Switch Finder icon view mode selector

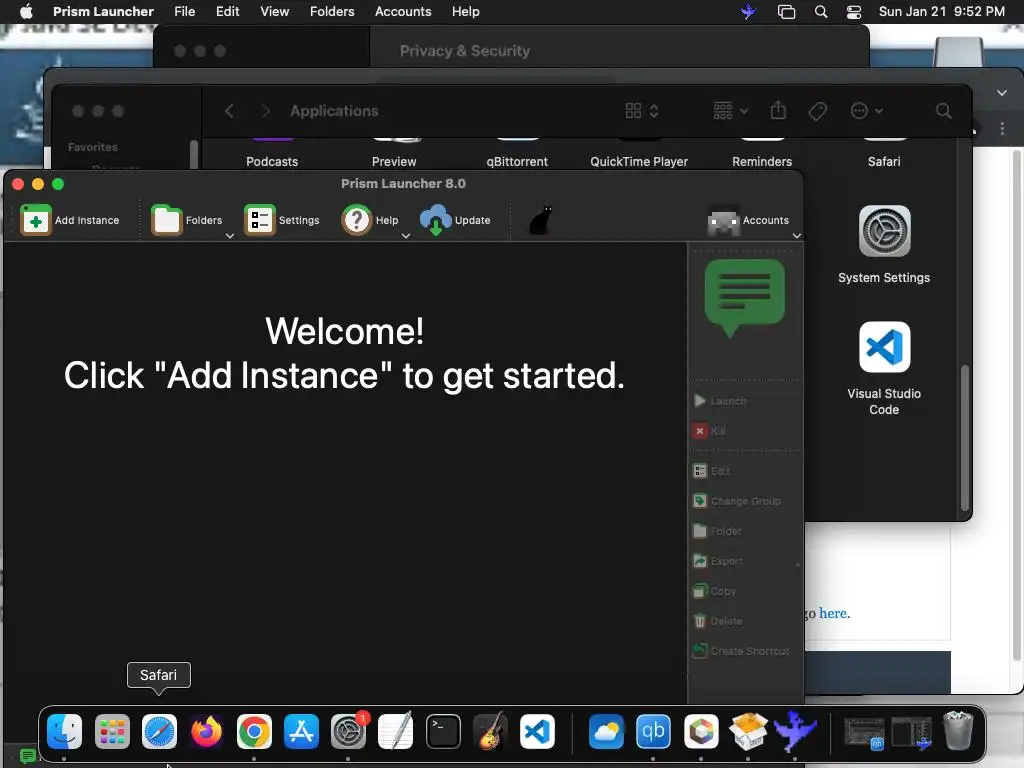coord(642,111)
